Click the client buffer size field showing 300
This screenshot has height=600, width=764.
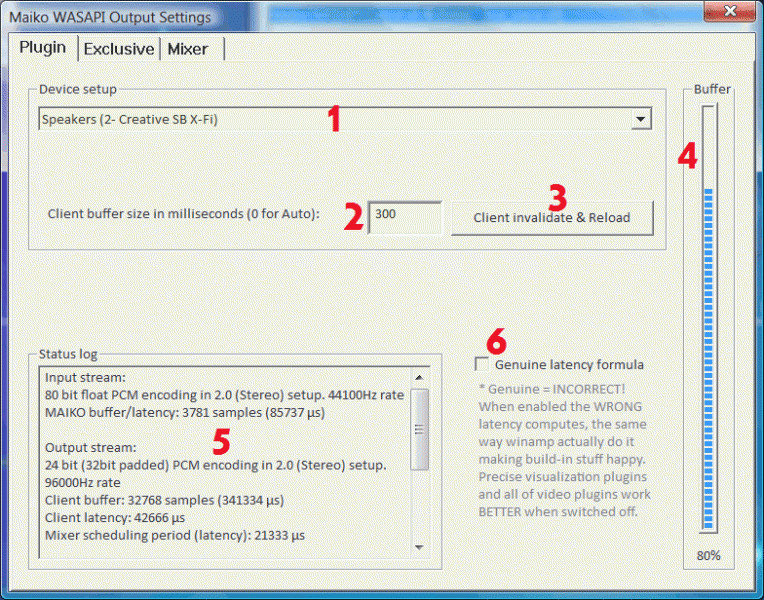tap(404, 217)
